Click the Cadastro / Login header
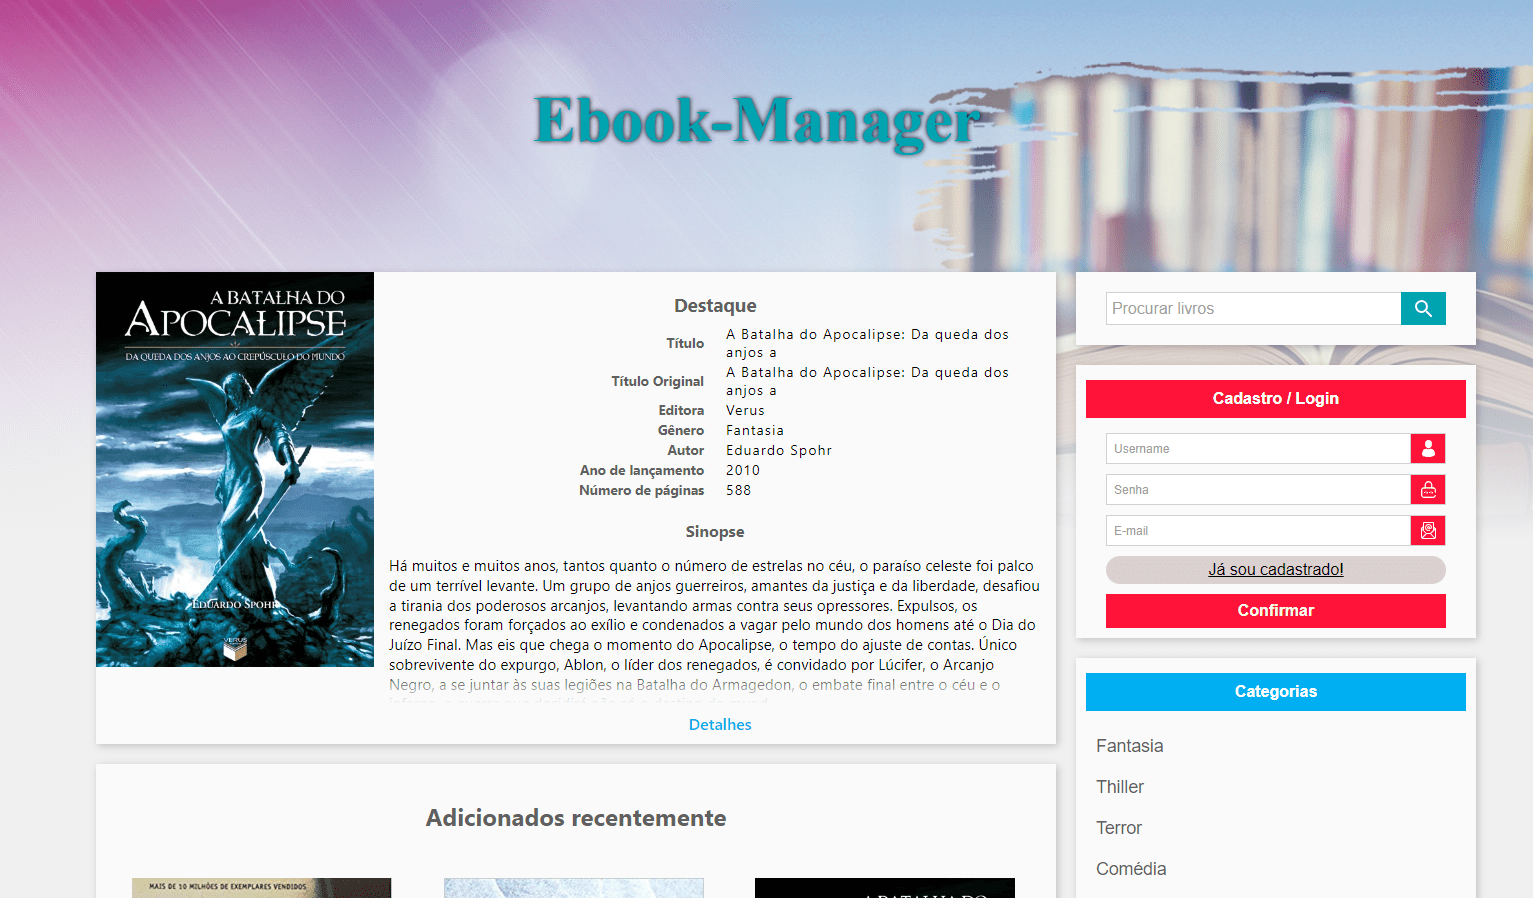 tap(1275, 399)
